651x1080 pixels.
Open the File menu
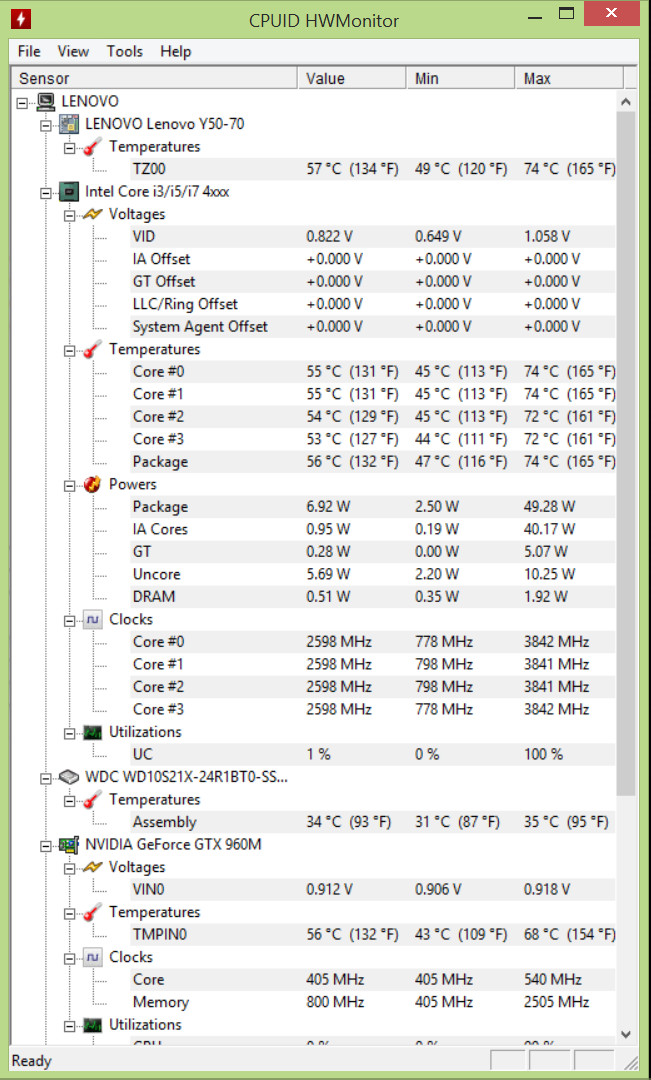click(29, 51)
